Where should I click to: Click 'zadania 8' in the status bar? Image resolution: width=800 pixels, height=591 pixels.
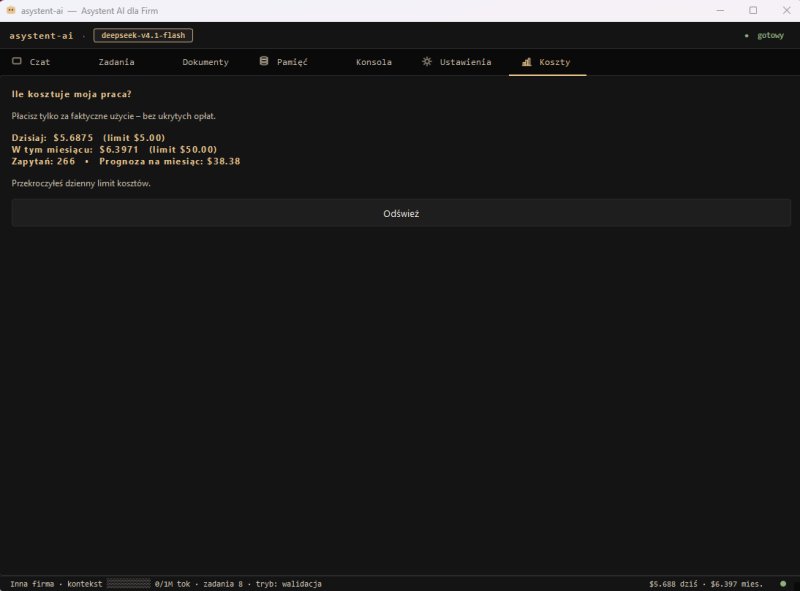223,583
